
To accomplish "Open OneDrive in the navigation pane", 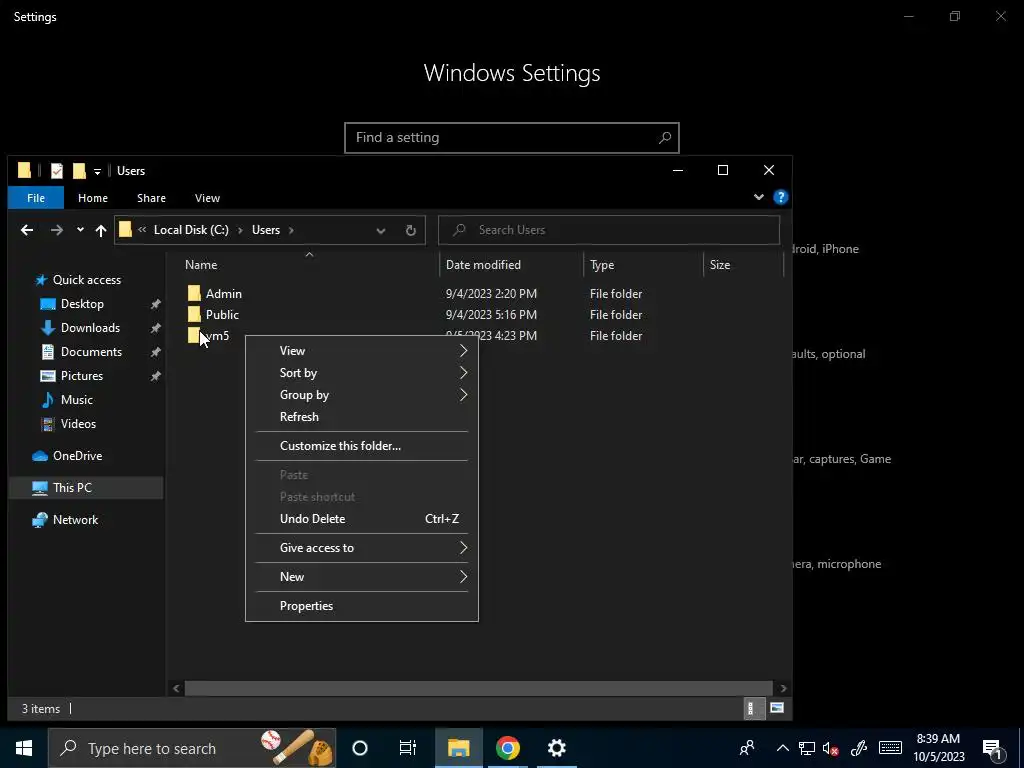I will tap(77, 456).
